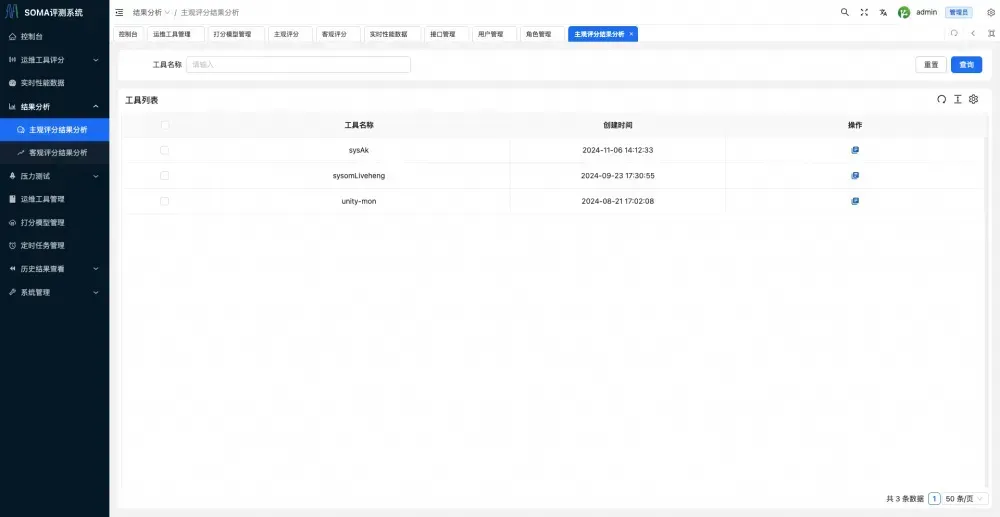This screenshot has height=517, width=1000.
Task: Select 主观评分结果分析 in the sidebar
Action: [x=54, y=130]
